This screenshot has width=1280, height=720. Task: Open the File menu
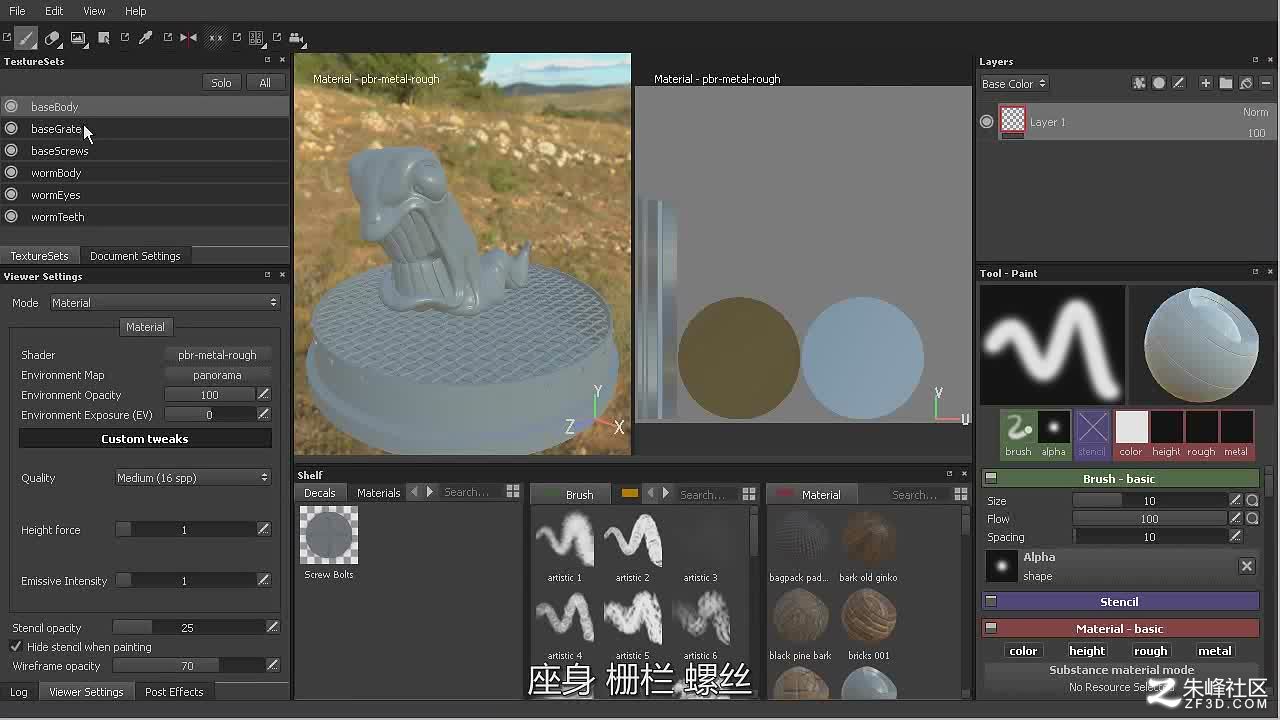click(17, 11)
